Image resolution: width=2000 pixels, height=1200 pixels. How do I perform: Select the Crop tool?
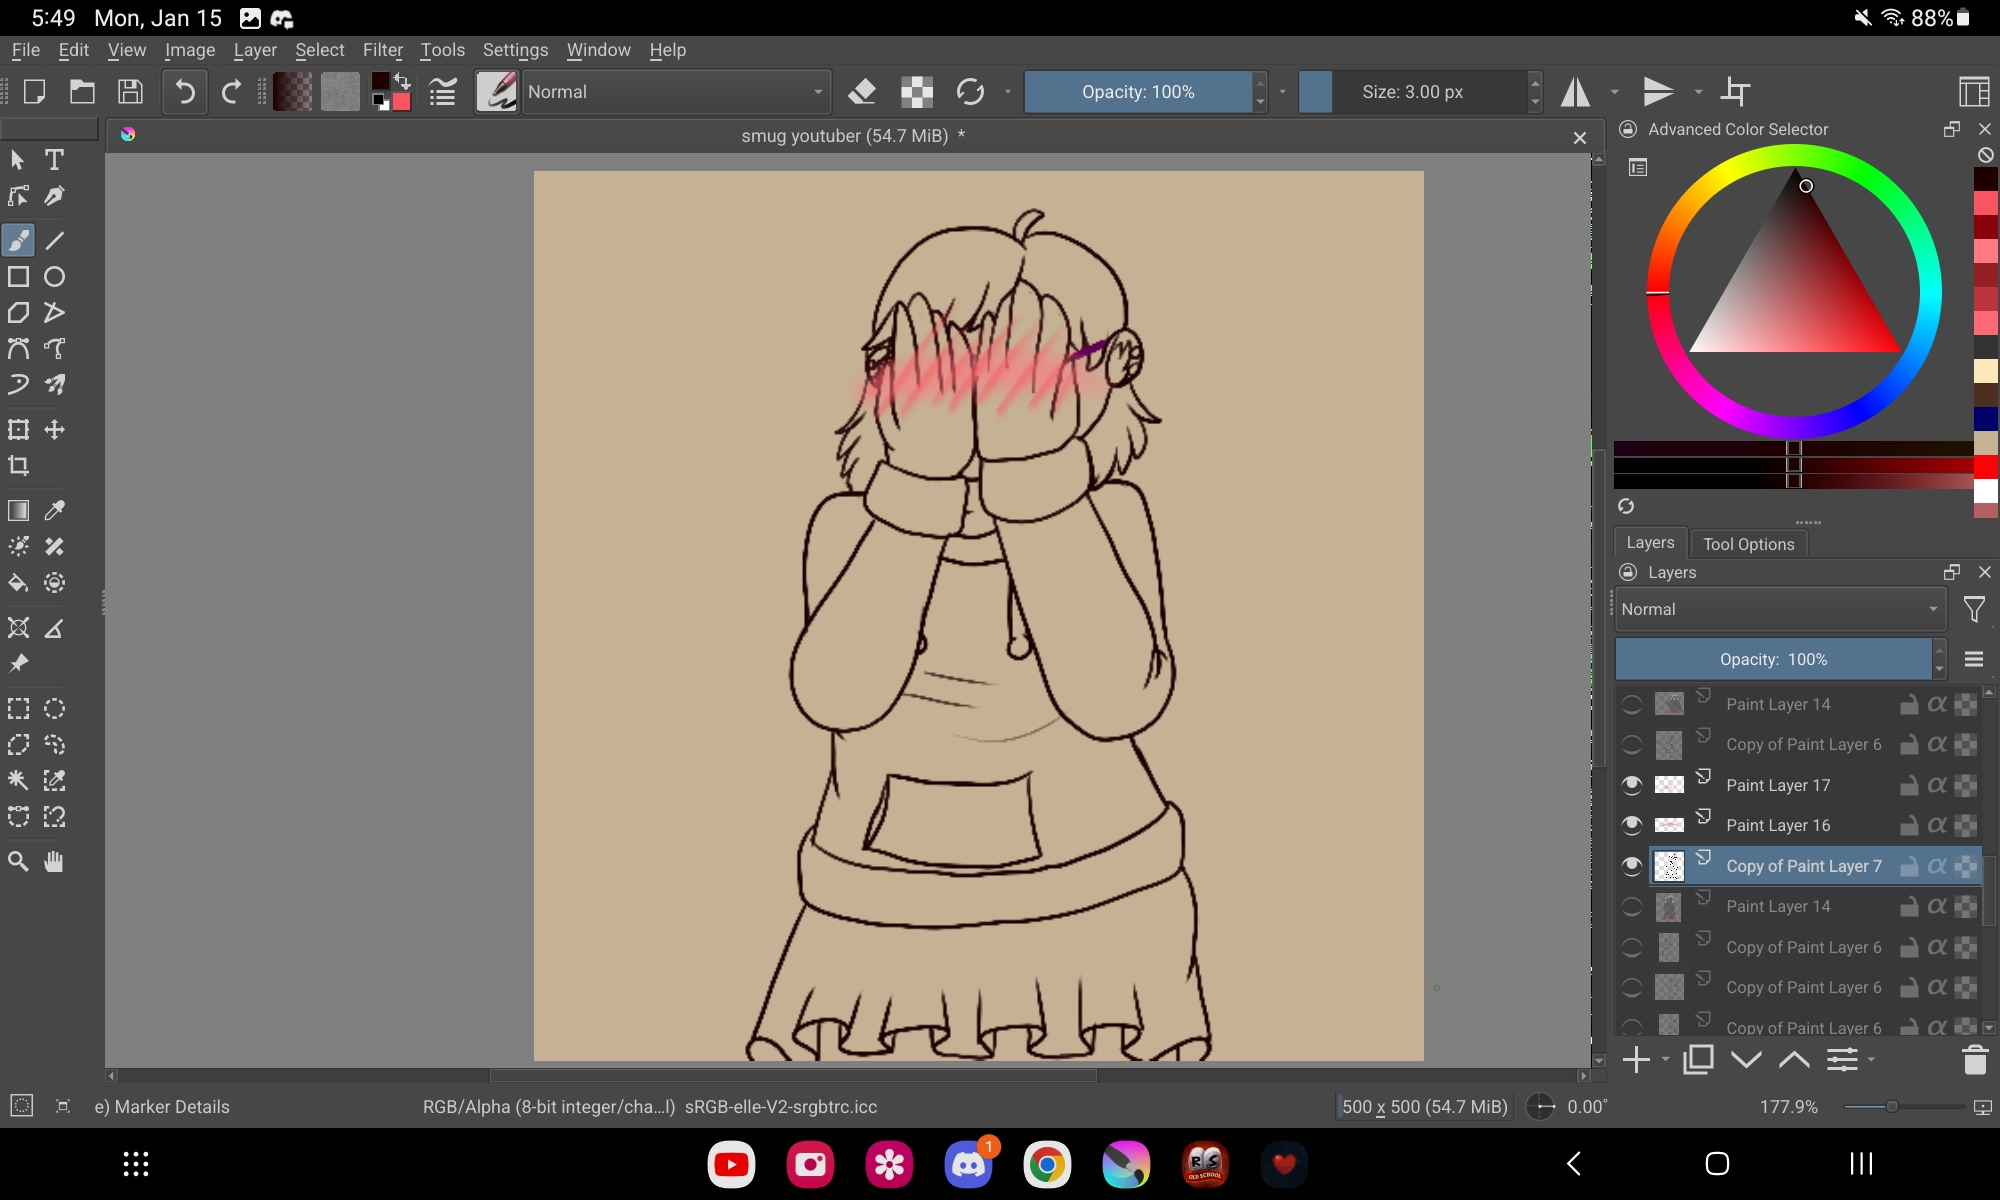tap(18, 466)
